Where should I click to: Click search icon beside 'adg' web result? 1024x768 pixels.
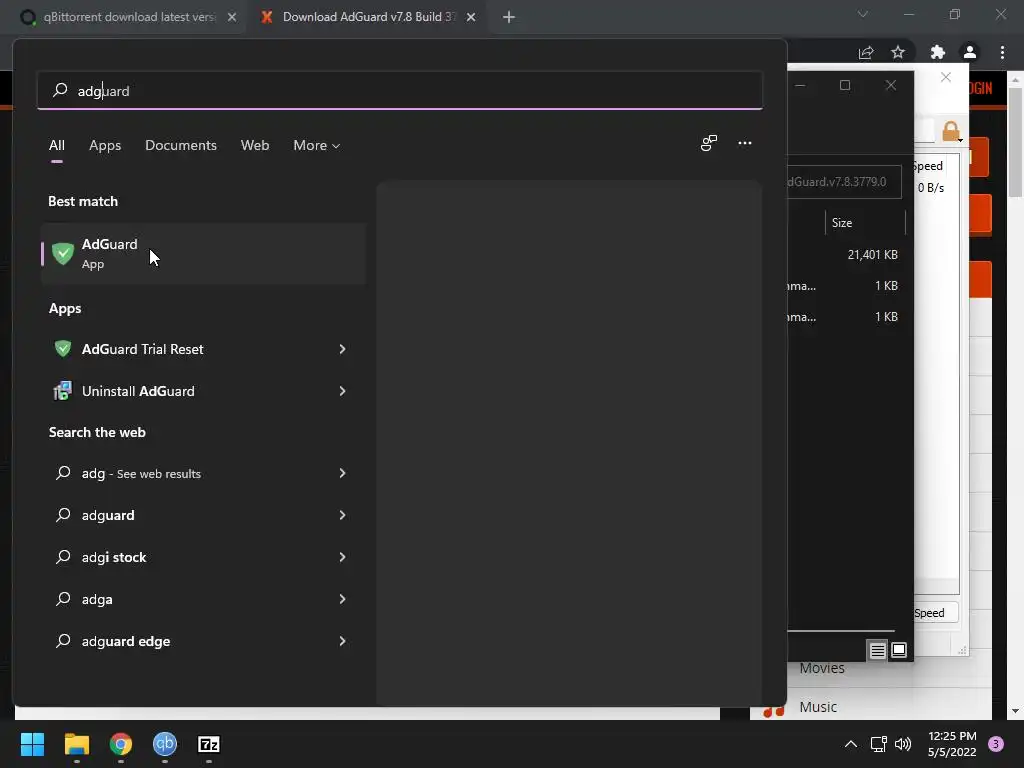tap(63, 473)
